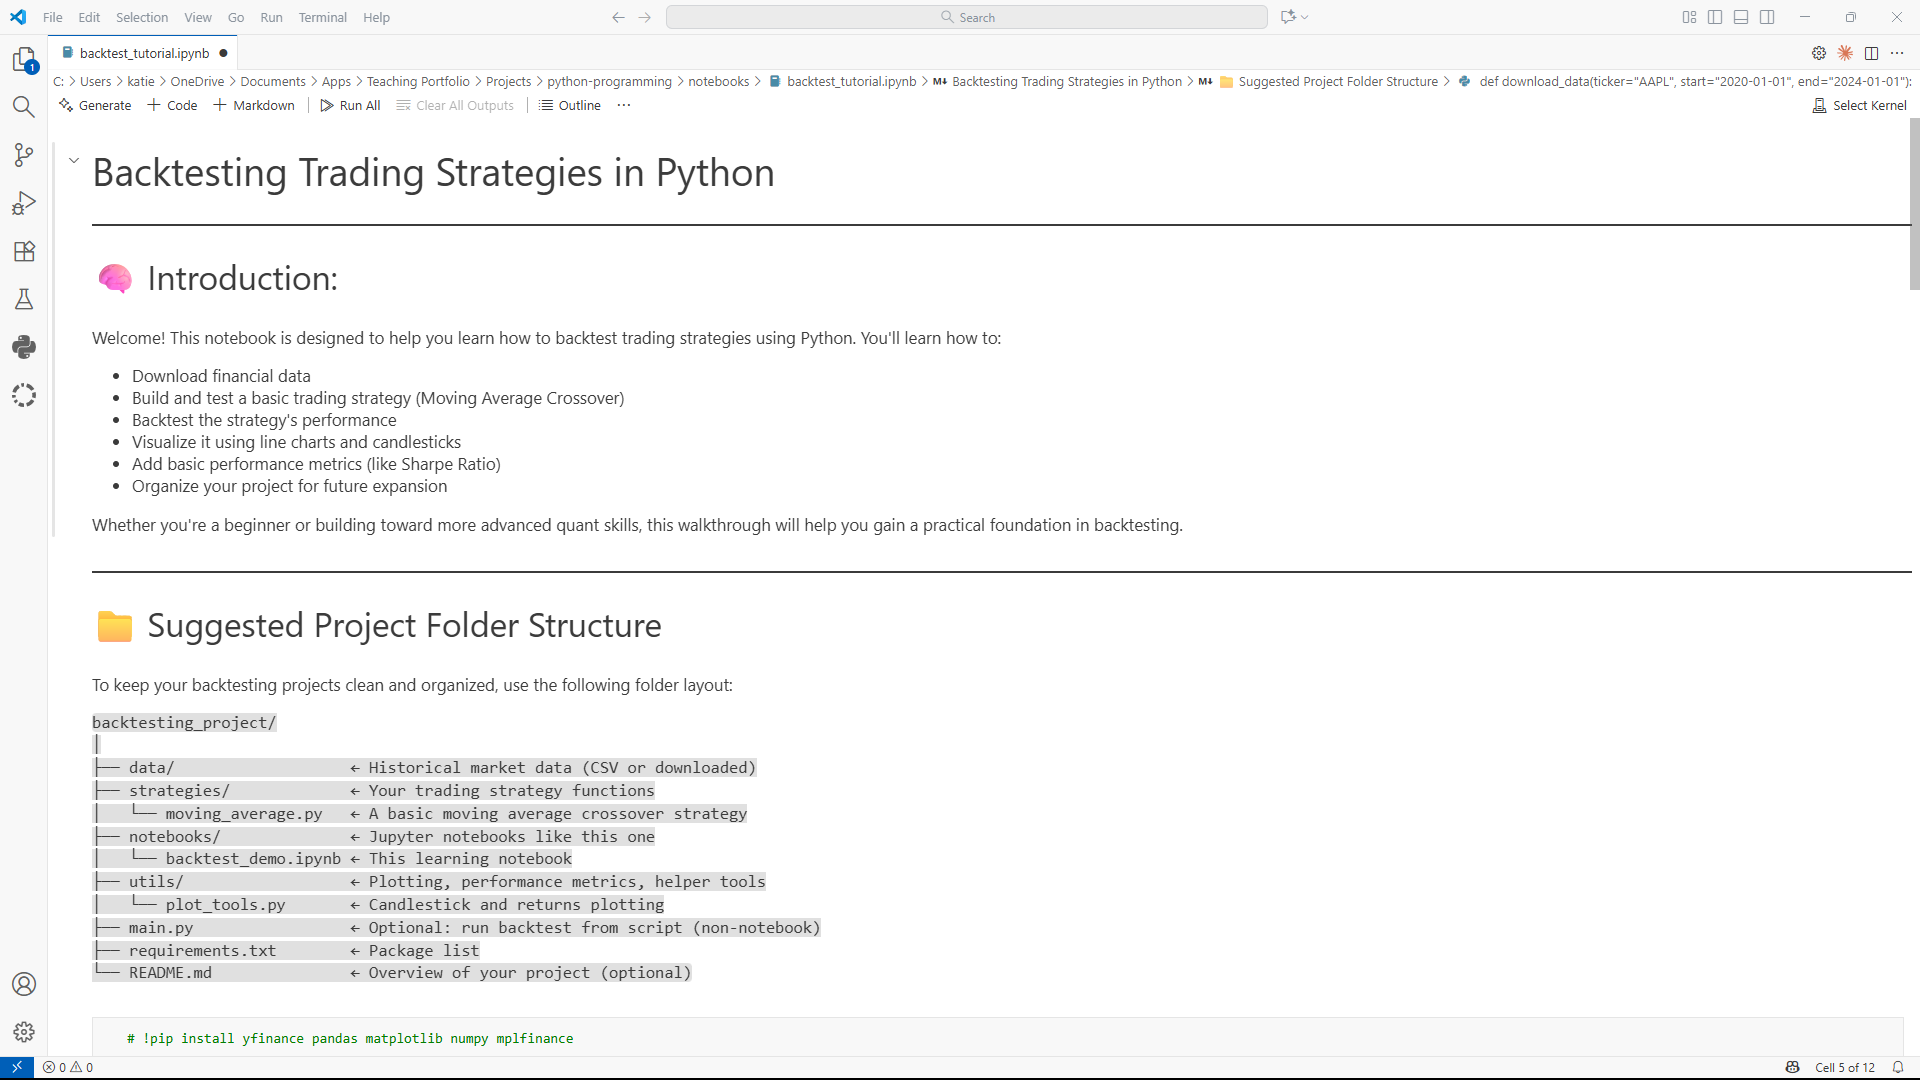The height and width of the screenshot is (1080, 1920).
Task: Click the vertical scrollbar thumb
Action: [x=1914, y=205]
